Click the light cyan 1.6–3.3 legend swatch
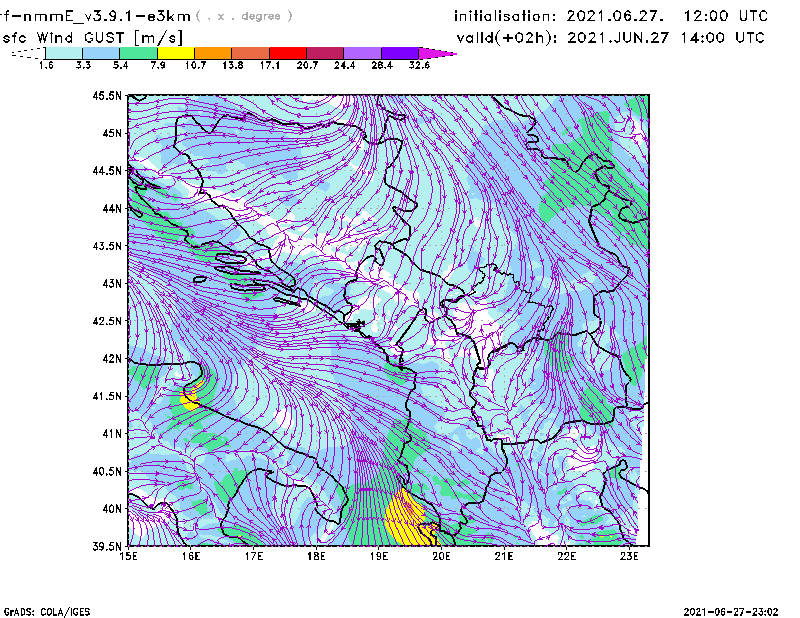 (x=64, y=53)
